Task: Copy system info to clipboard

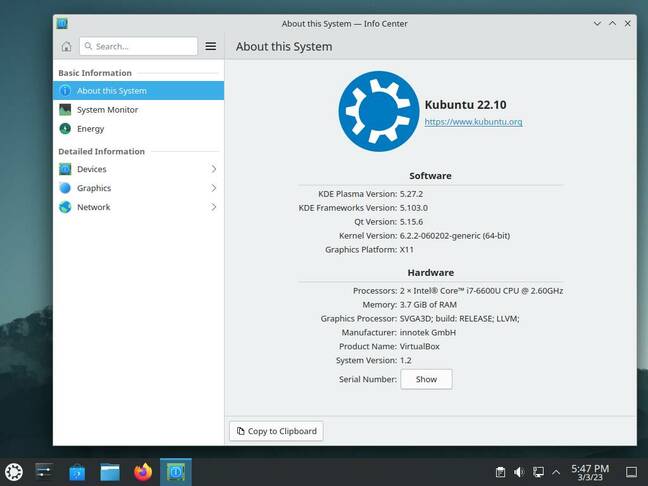Action: point(276,431)
